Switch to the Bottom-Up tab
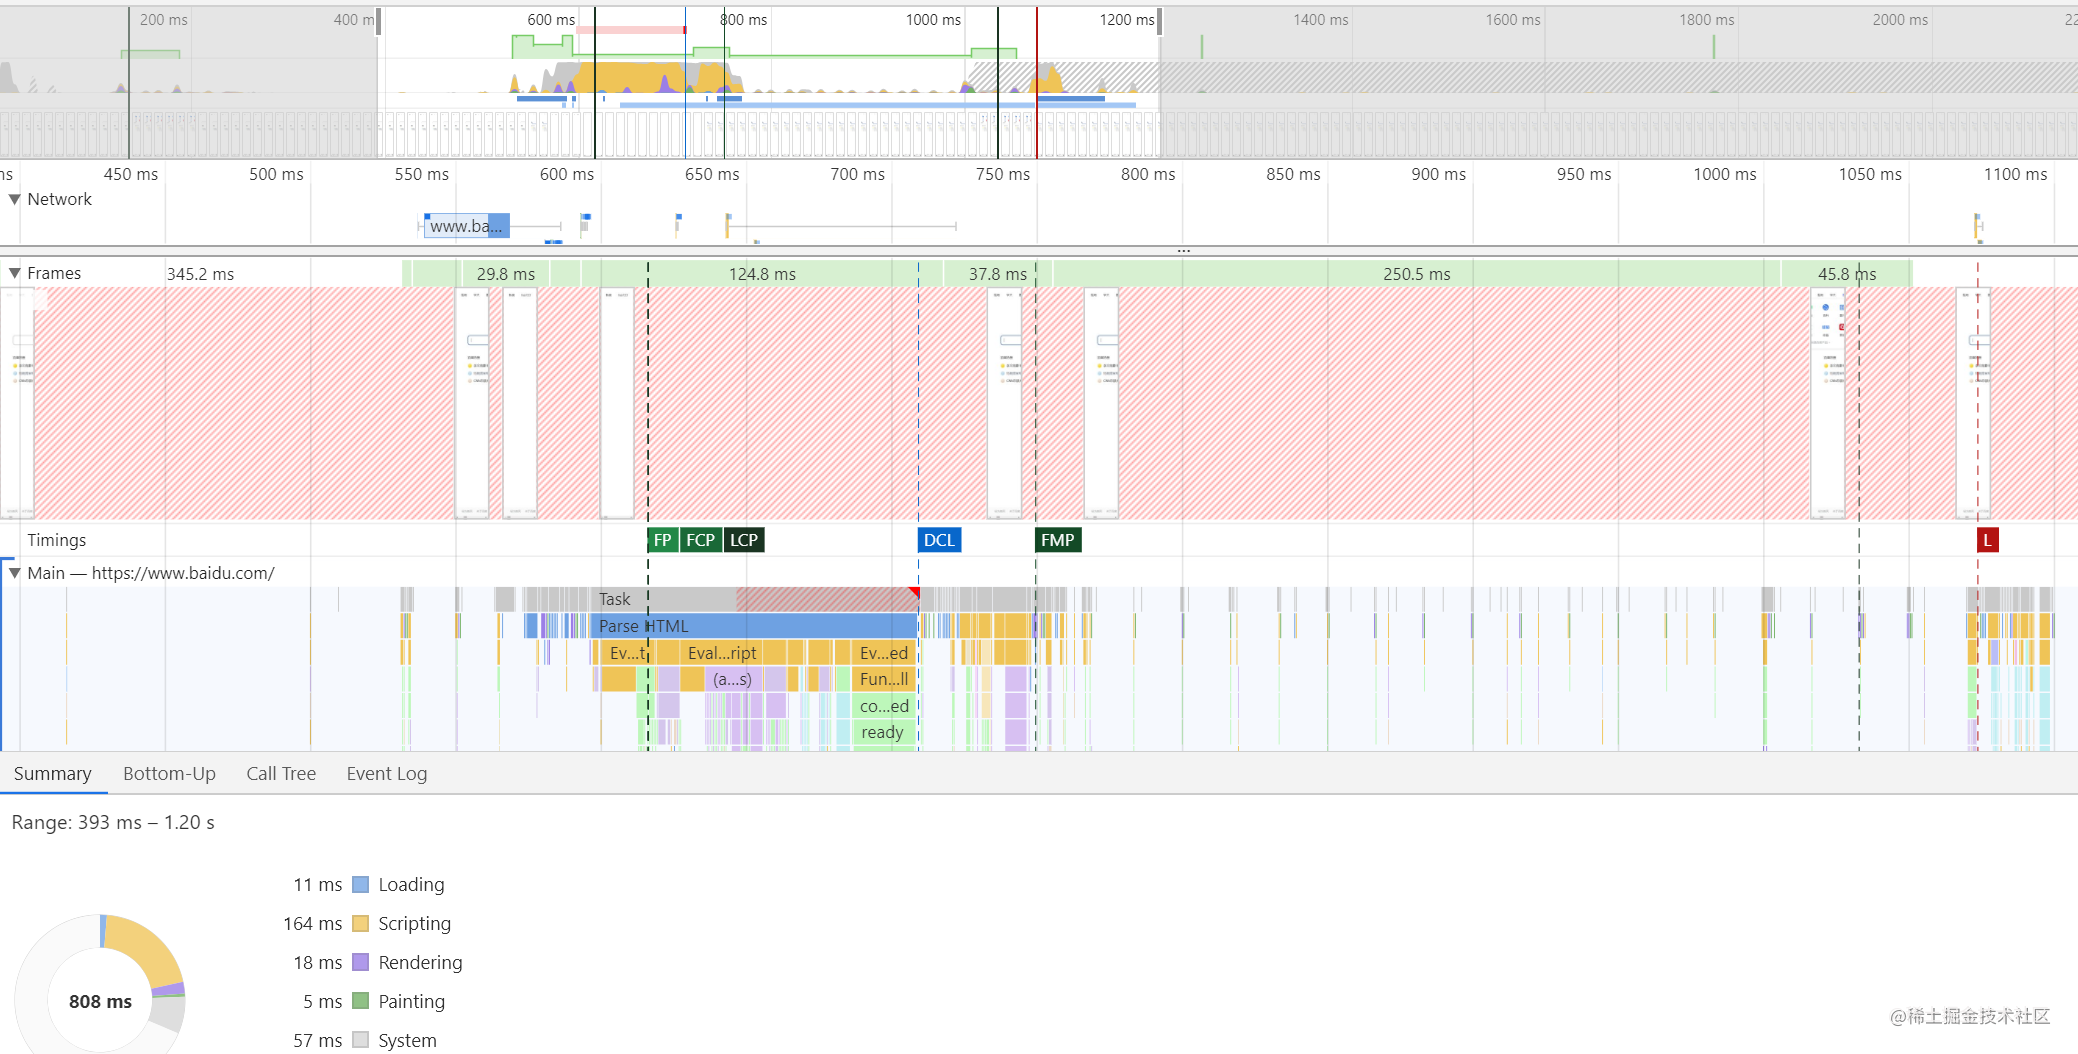This screenshot has width=2078, height=1054. tap(169, 773)
